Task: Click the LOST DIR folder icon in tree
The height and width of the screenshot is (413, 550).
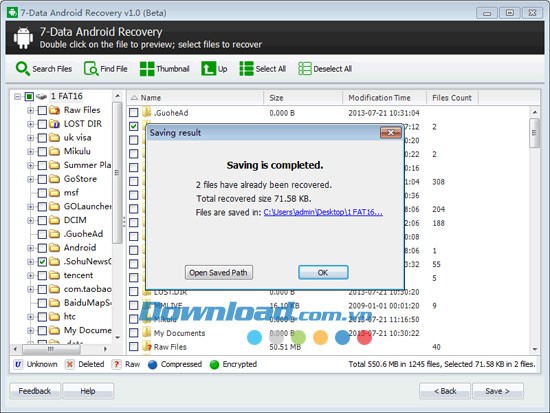Action: 54,124
